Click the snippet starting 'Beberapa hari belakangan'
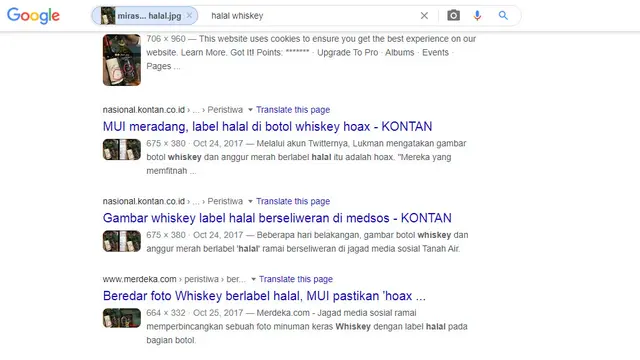Screen dimensions: 640x360 click(x=307, y=242)
